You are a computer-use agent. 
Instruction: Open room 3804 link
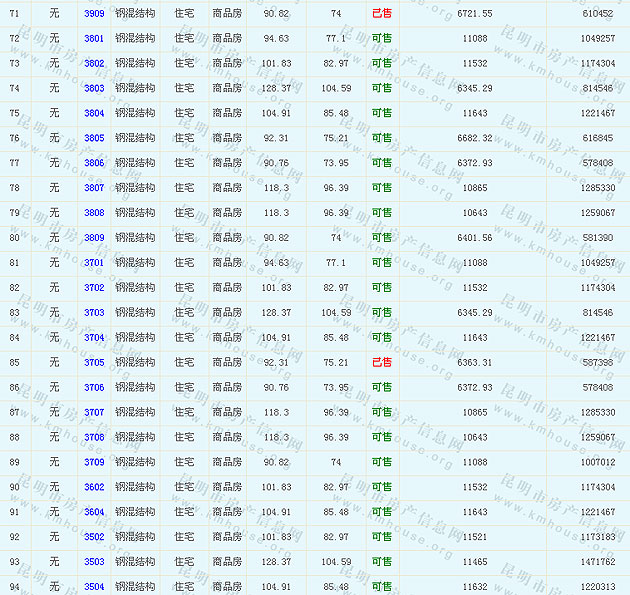coord(94,113)
